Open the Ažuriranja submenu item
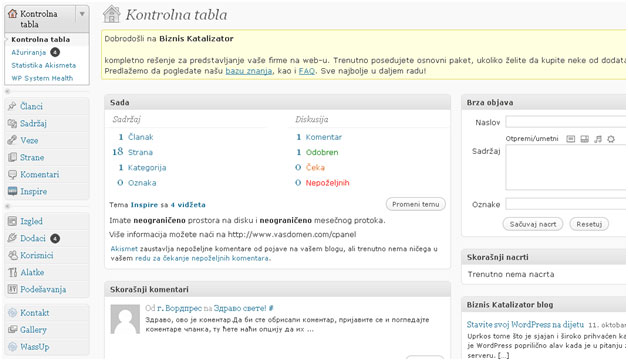 [28, 52]
